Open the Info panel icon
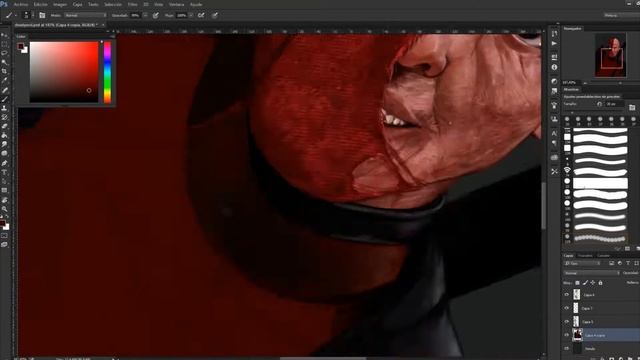 554,67
